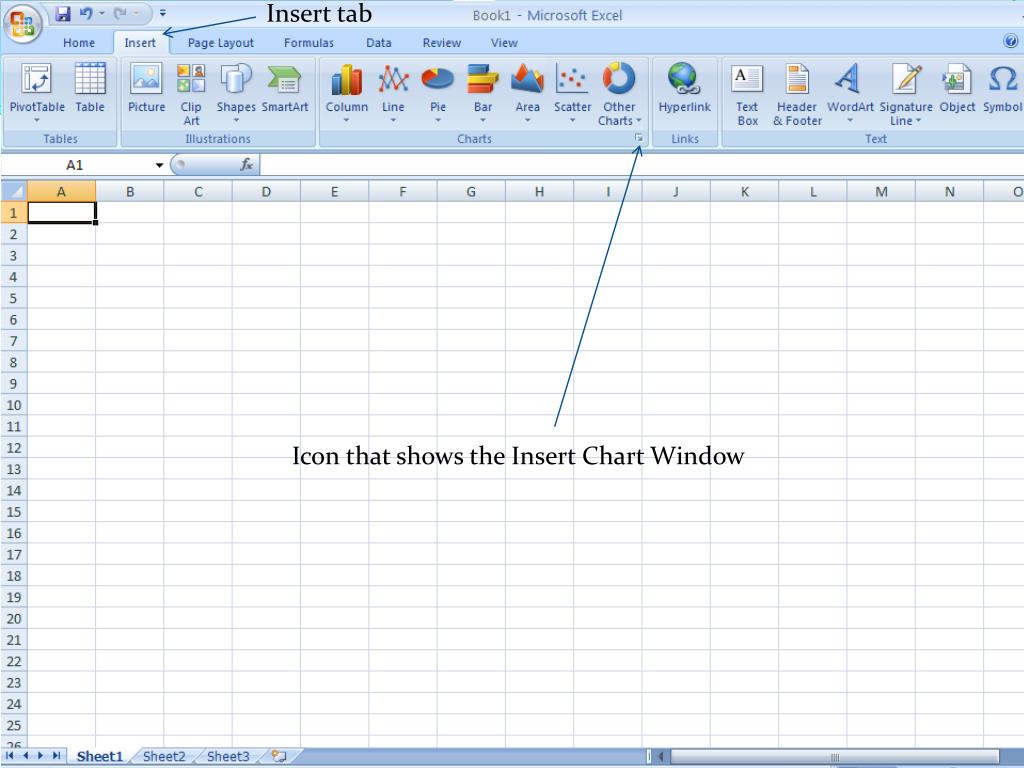Insert an Area chart
Image resolution: width=1024 pixels, height=768 pixels.
pyautogui.click(x=527, y=92)
